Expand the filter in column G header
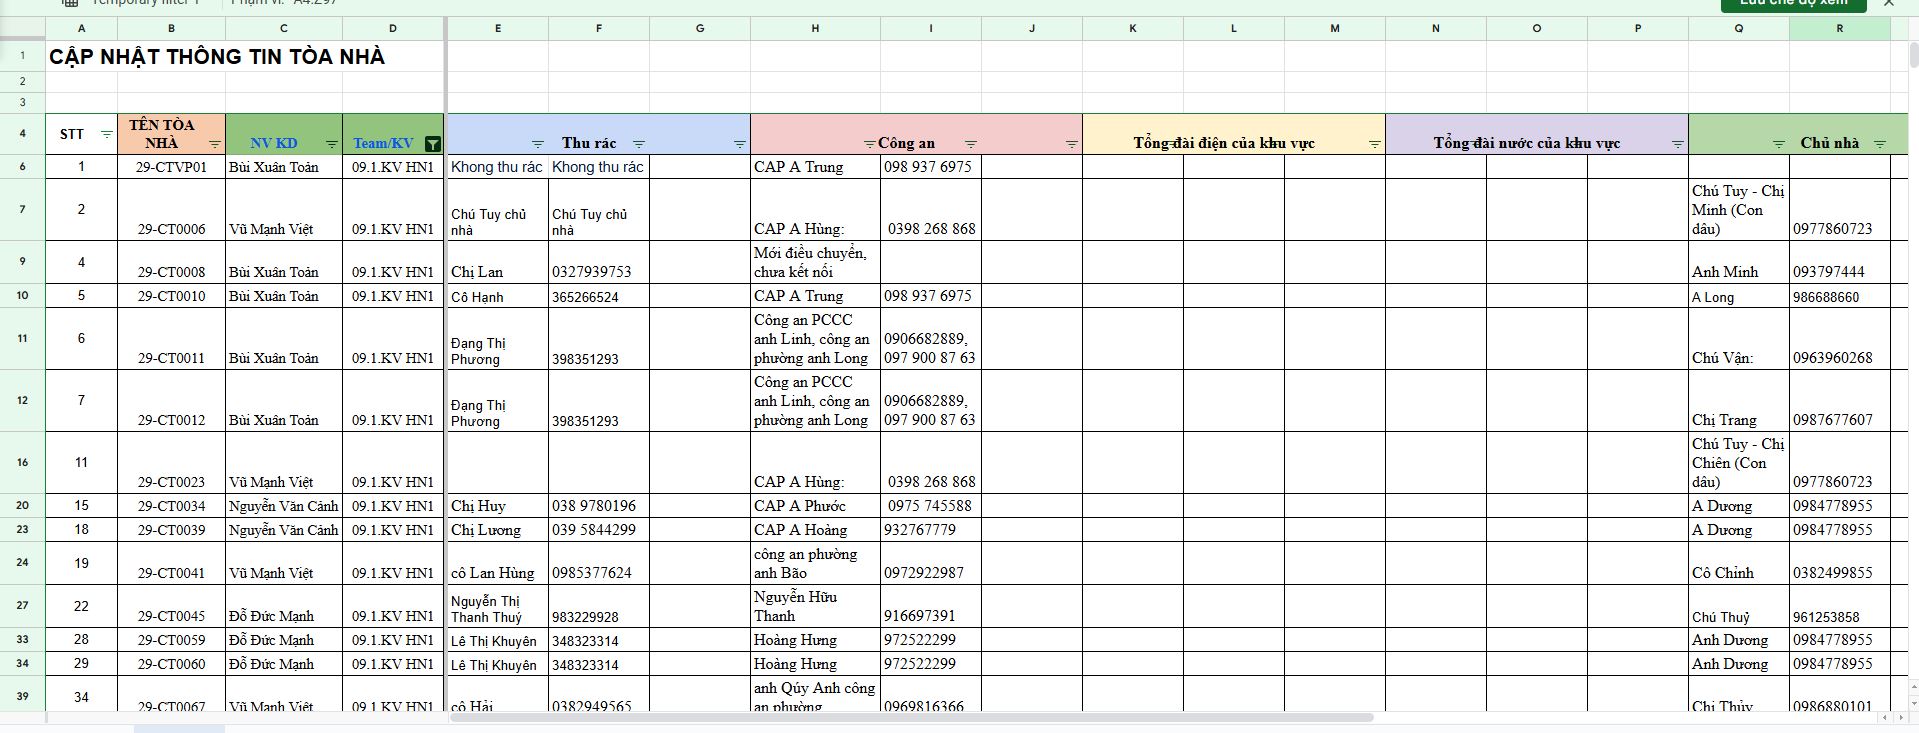1919x733 pixels. (739, 144)
